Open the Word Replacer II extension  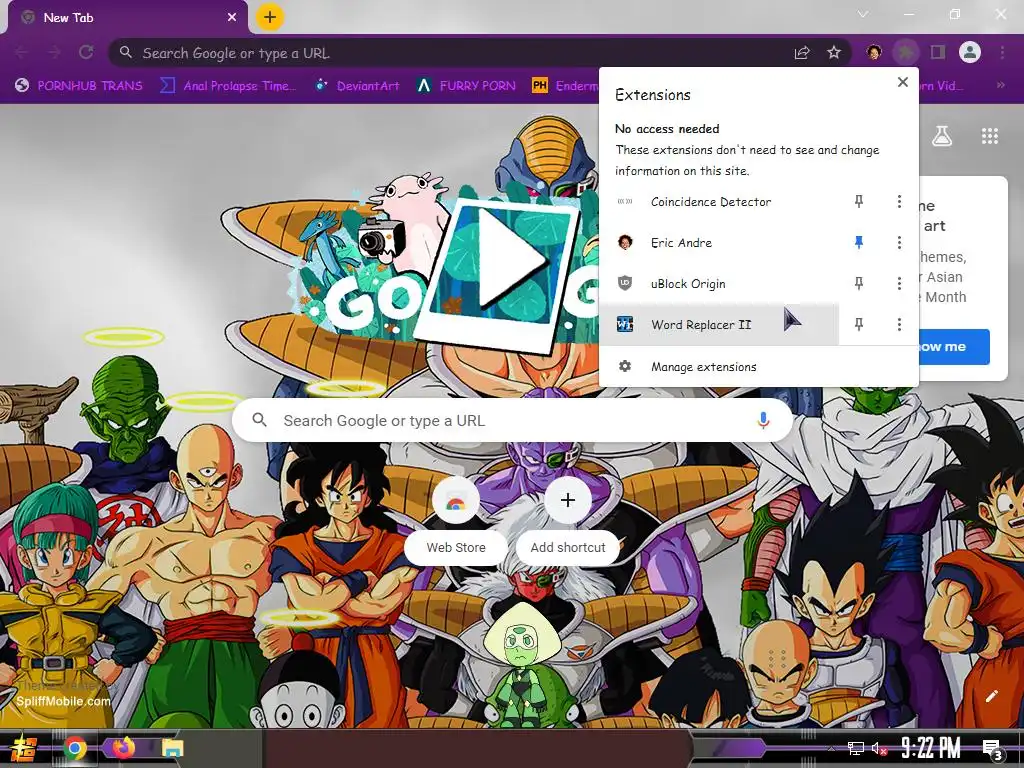(718, 325)
